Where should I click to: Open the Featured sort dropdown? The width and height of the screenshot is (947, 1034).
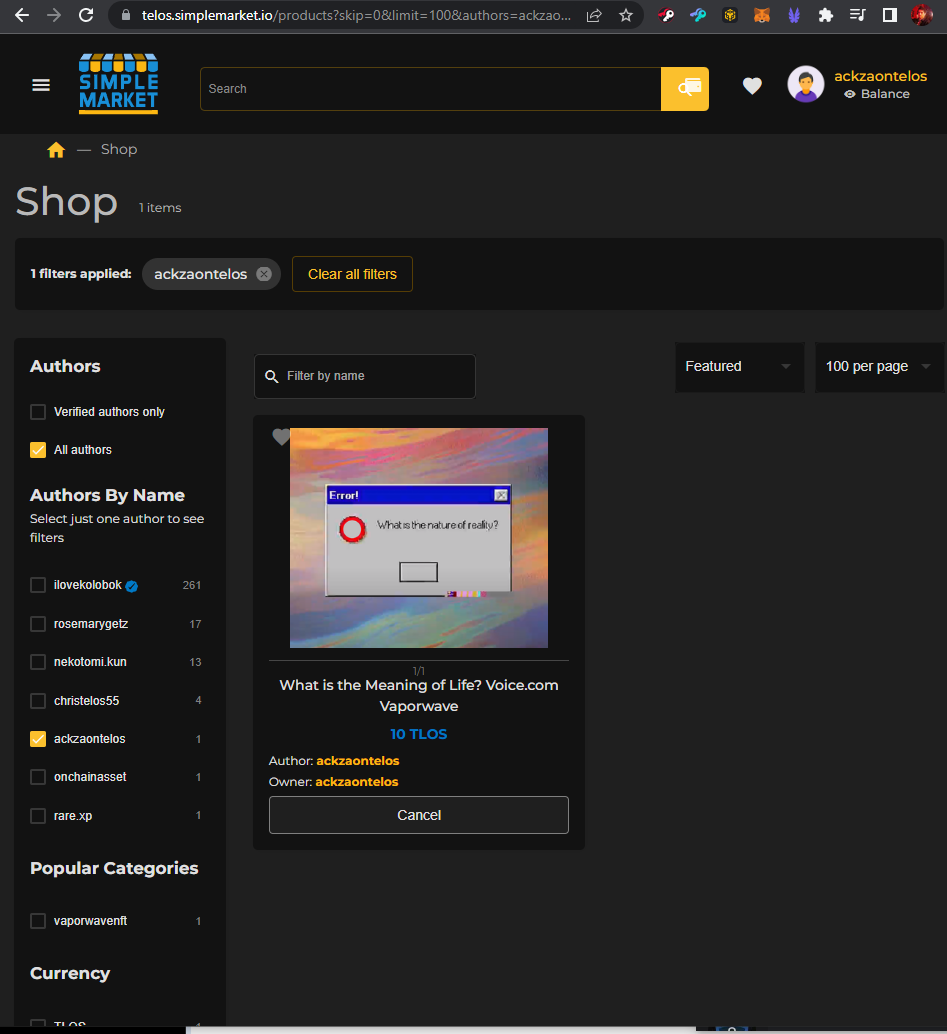[x=739, y=367]
